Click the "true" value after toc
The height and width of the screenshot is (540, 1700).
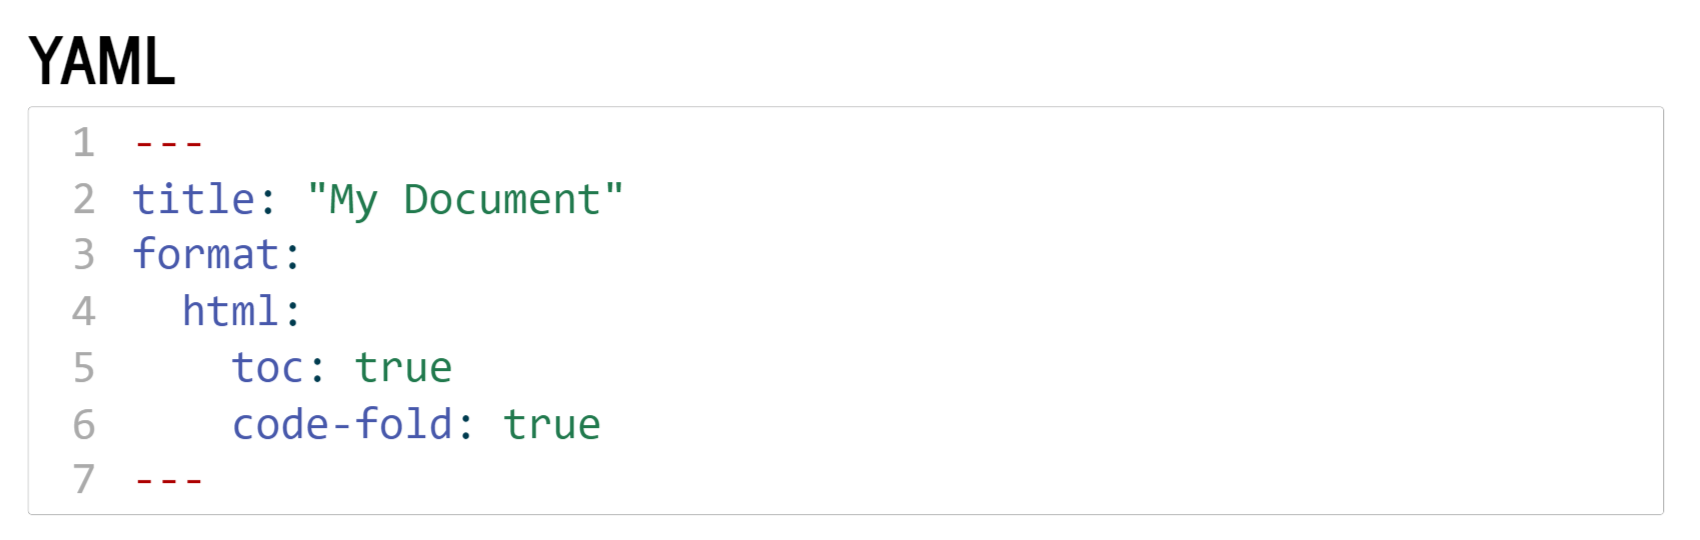click(x=404, y=368)
